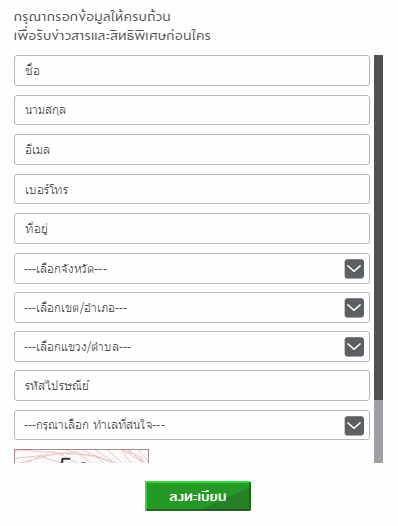This screenshot has height=526, width=398.
Task: Focus the ชื่อ first name field
Action: click(x=192, y=70)
